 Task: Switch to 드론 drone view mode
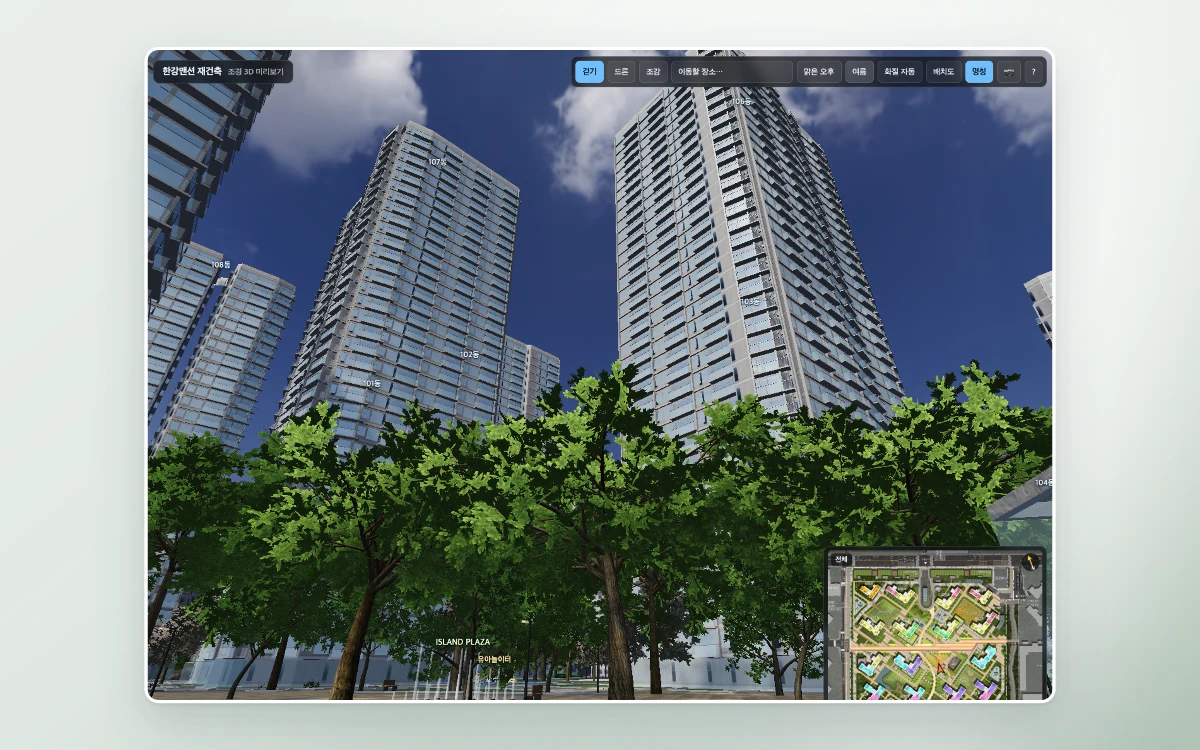click(x=621, y=72)
